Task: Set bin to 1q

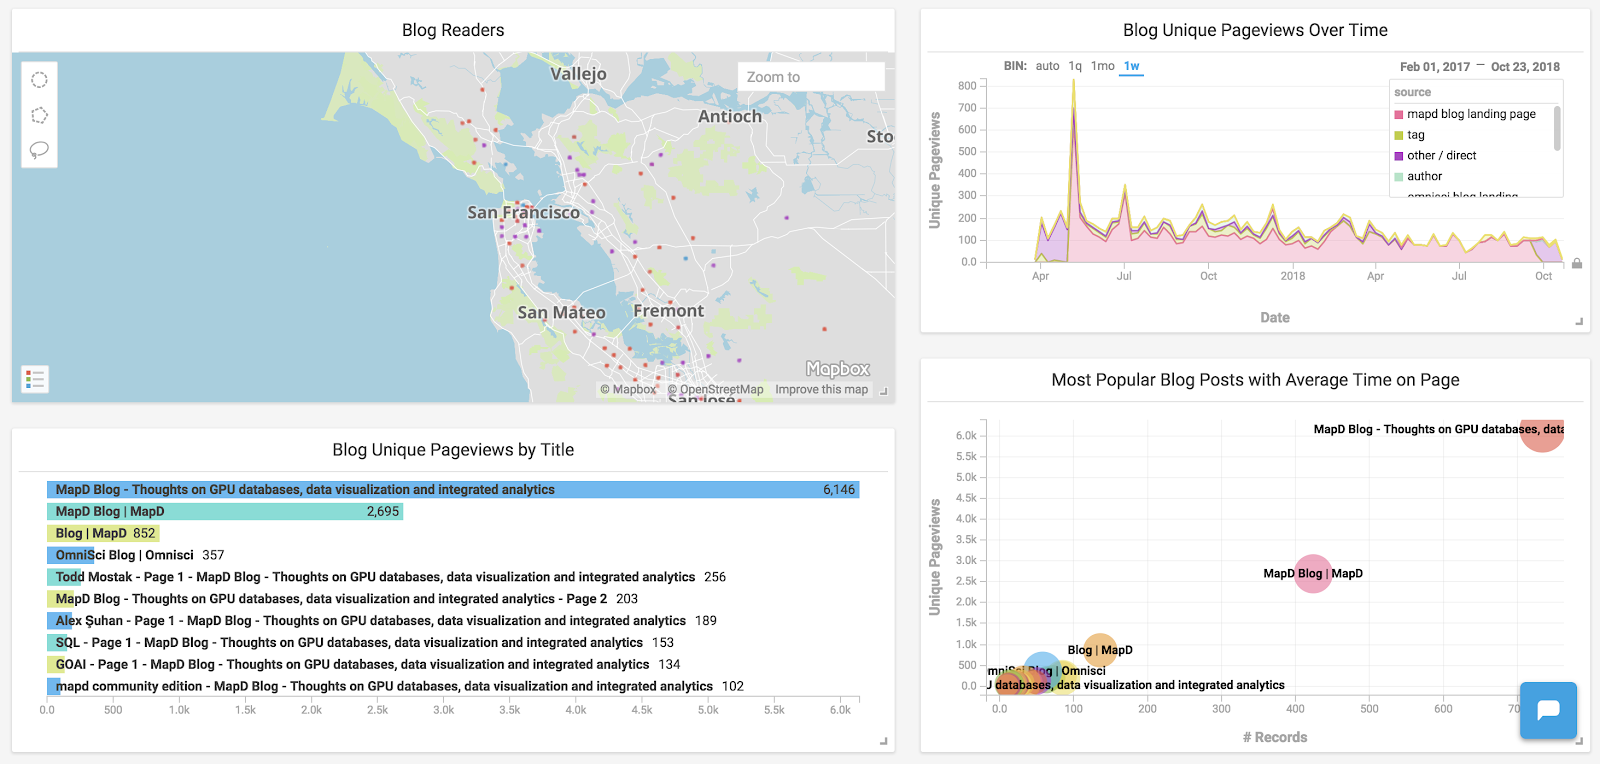Action: tap(1075, 66)
